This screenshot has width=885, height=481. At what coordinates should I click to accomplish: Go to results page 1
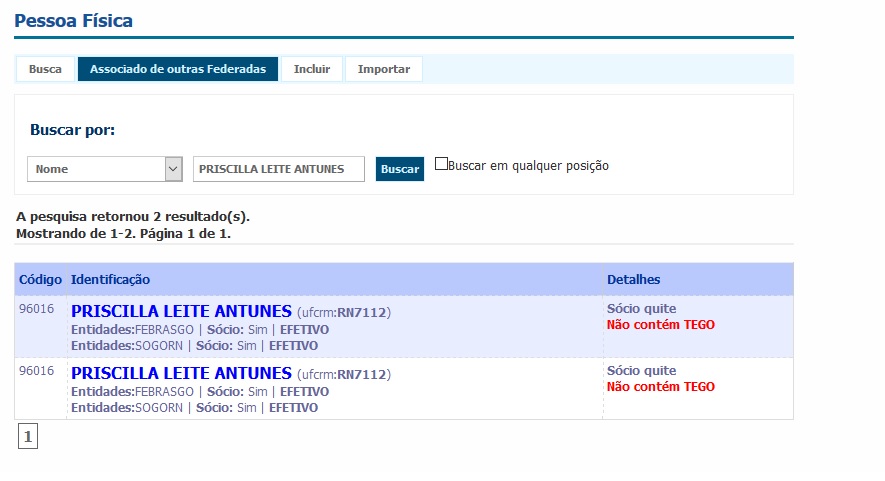pos(28,436)
